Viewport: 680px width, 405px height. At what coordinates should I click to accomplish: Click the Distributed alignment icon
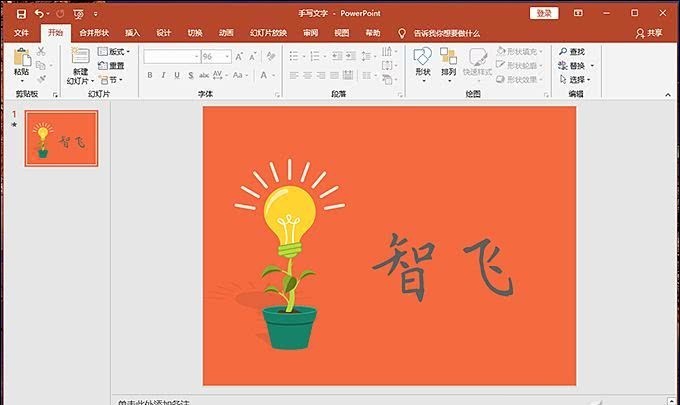click(348, 75)
